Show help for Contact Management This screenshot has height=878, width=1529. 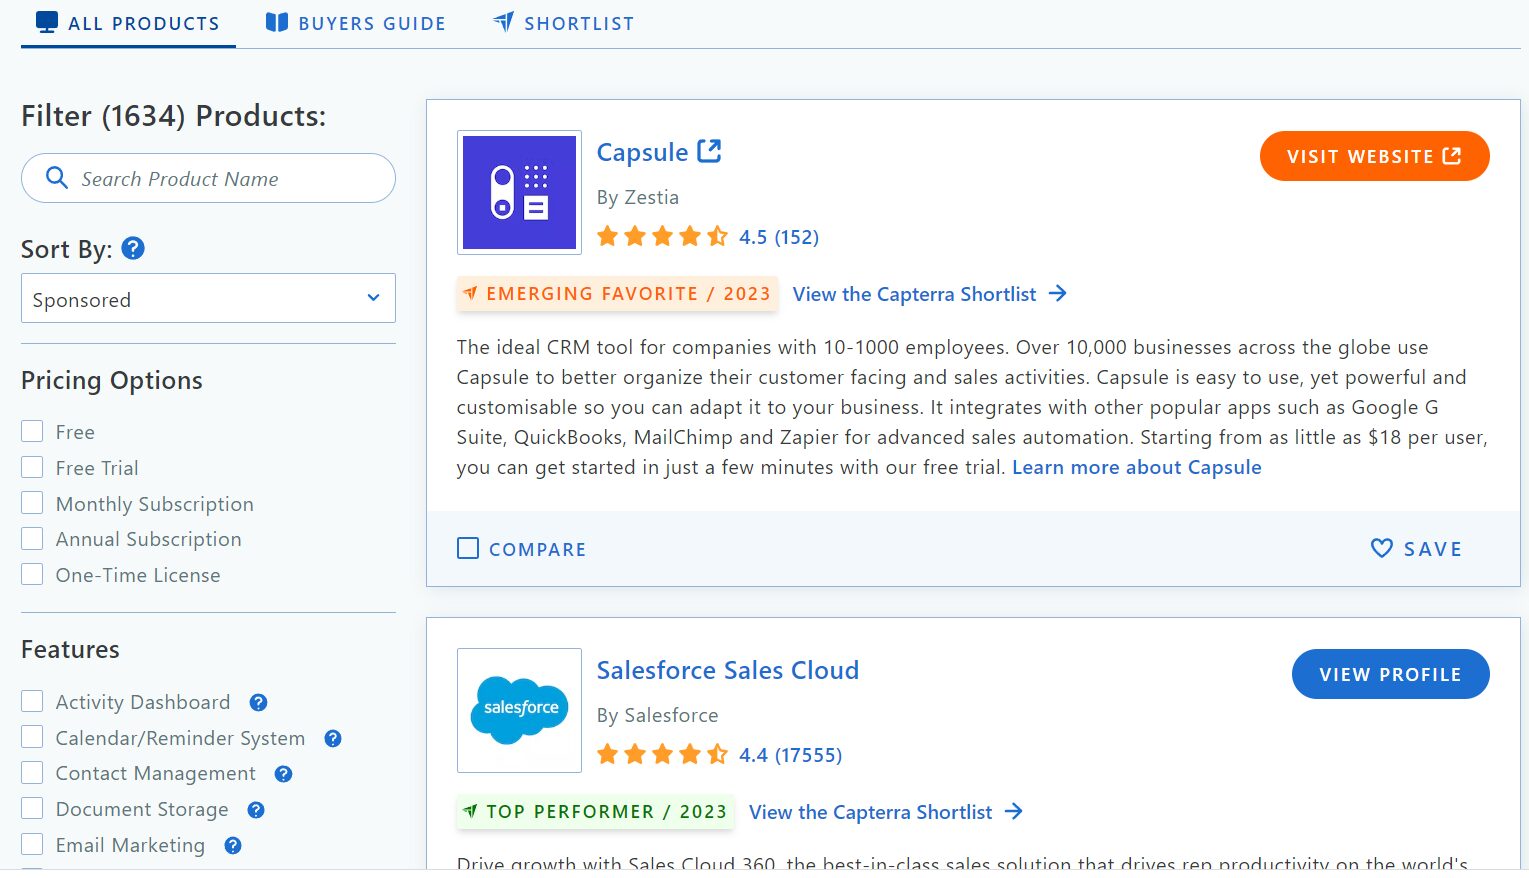pos(283,773)
